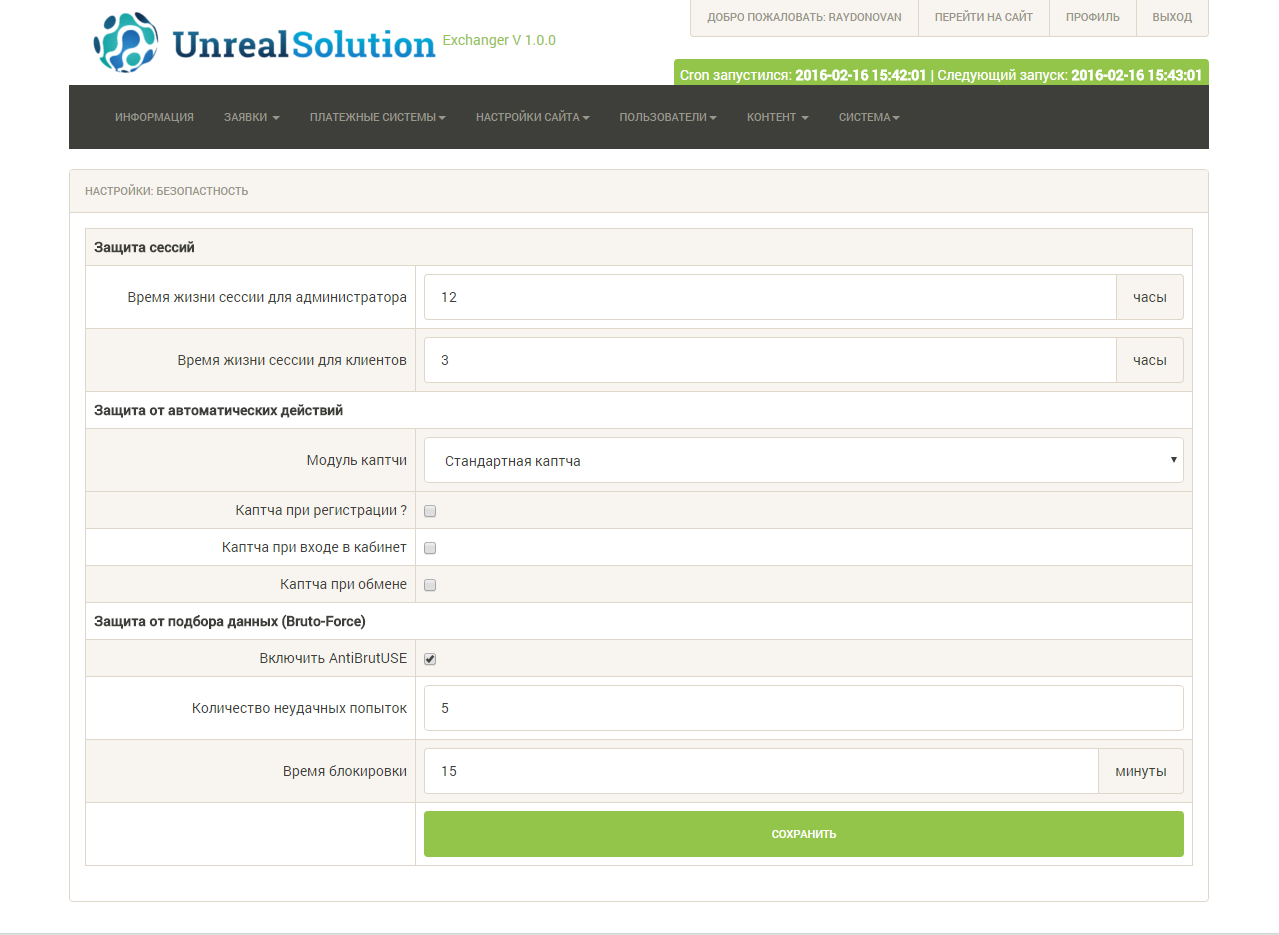The height and width of the screenshot is (935, 1279).
Task: Expand the Контент menu
Action: 777,117
